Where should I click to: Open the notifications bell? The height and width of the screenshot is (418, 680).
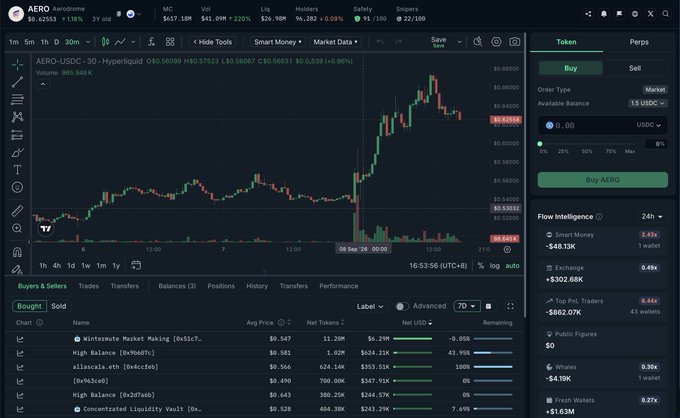coord(604,14)
